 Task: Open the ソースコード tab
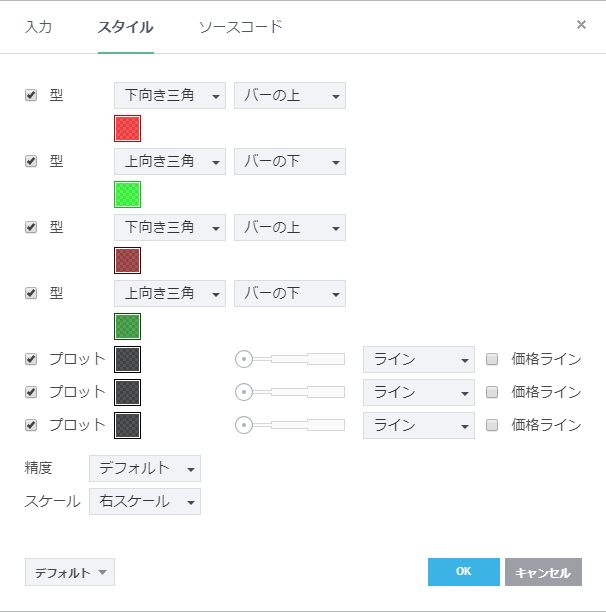coord(240,27)
